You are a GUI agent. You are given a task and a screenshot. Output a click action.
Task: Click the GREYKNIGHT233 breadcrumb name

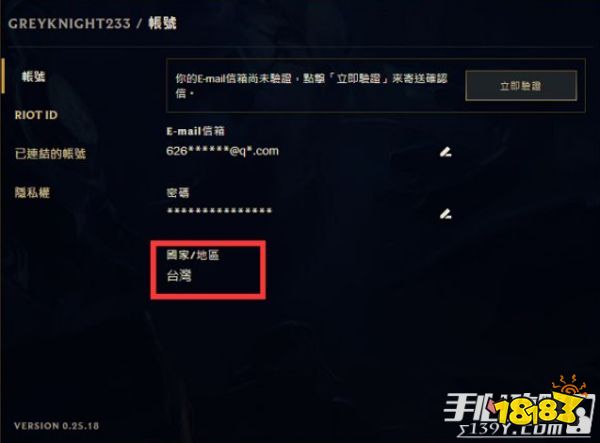tap(69, 24)
